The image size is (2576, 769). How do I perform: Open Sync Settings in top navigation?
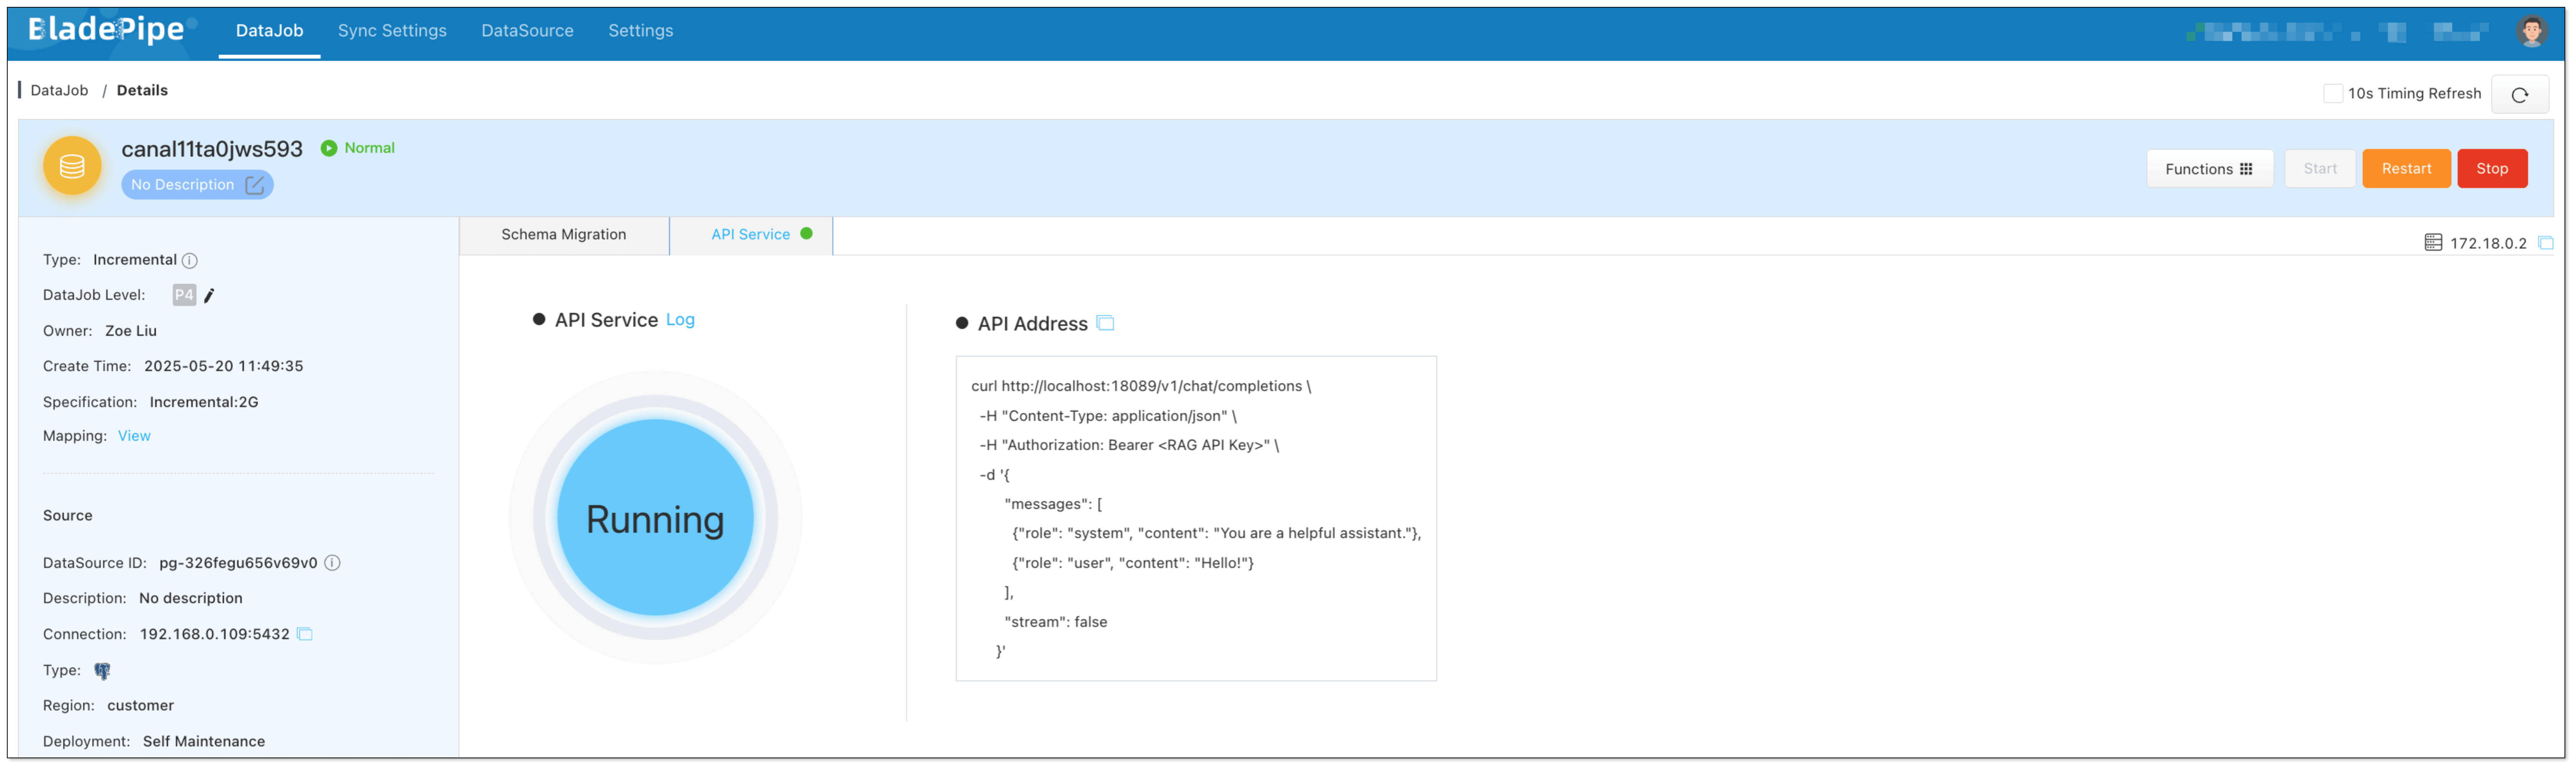pos(392,30)
